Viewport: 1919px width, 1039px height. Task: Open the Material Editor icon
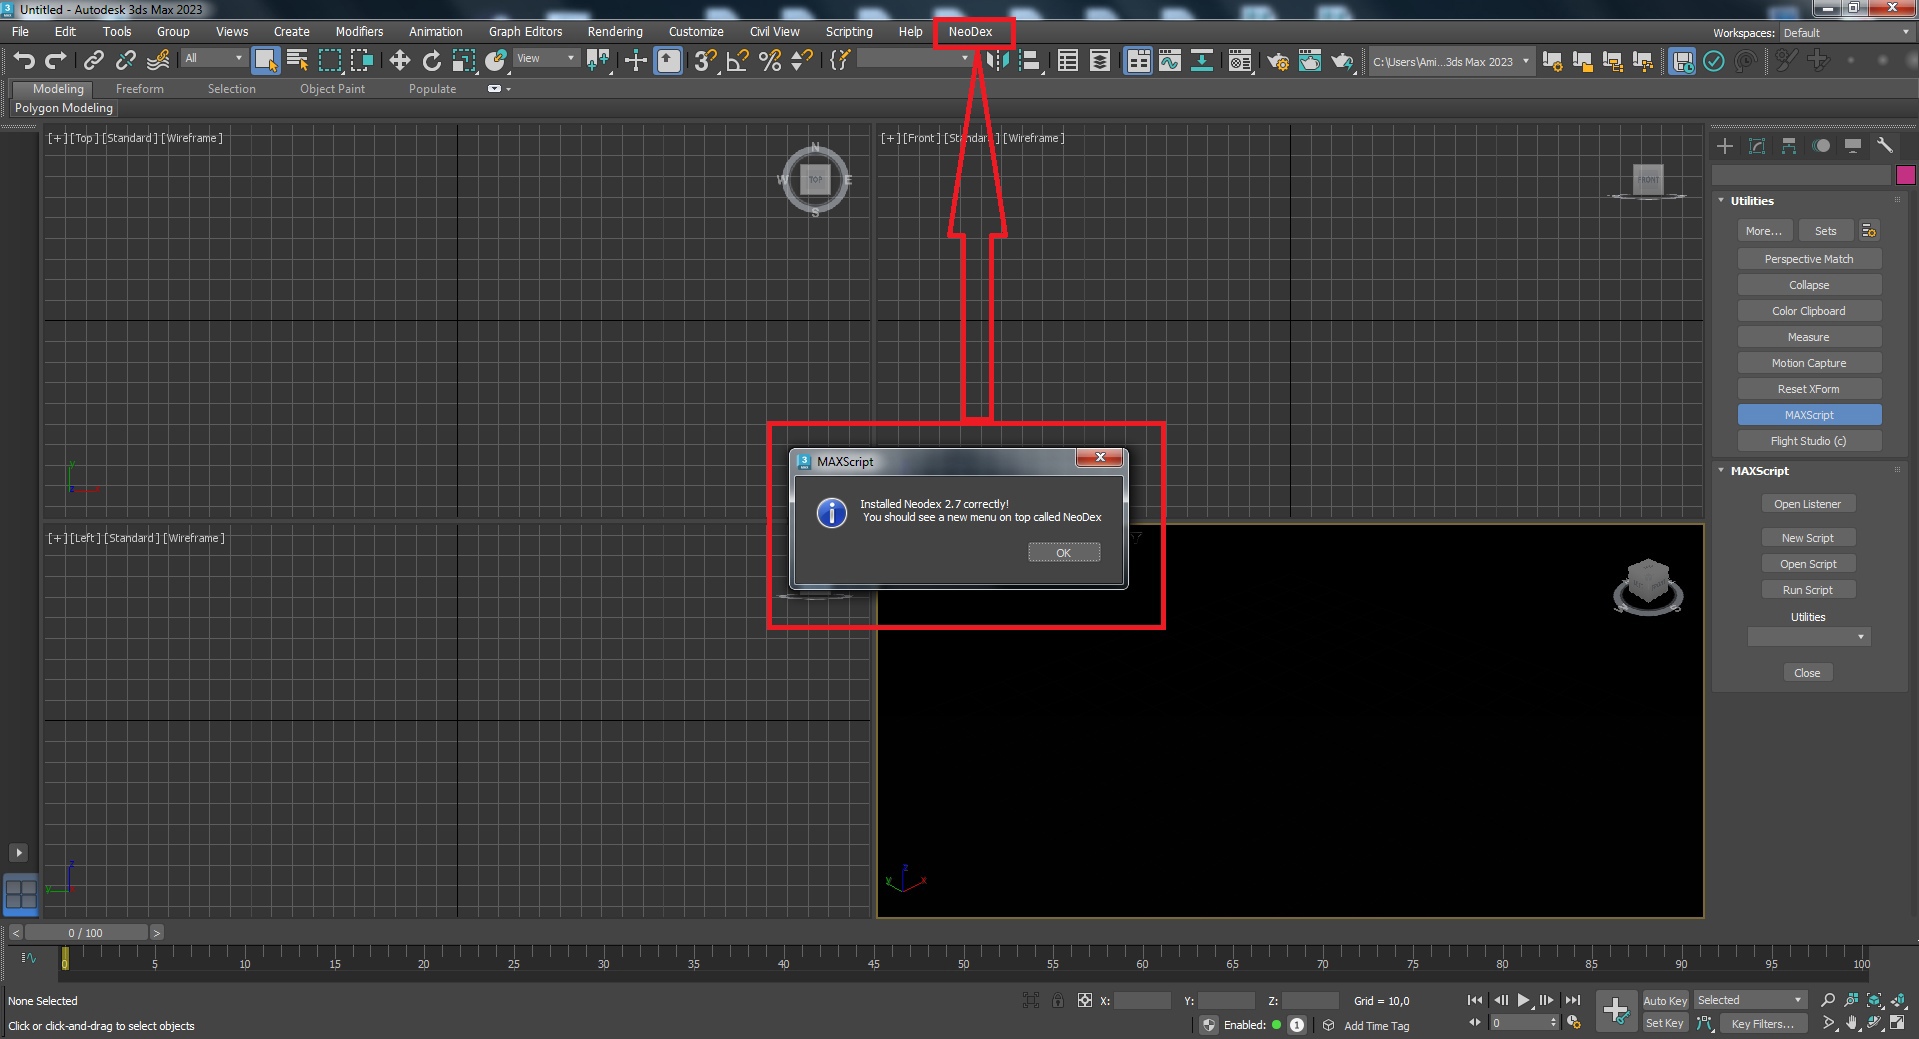(x=1240, y=61)
